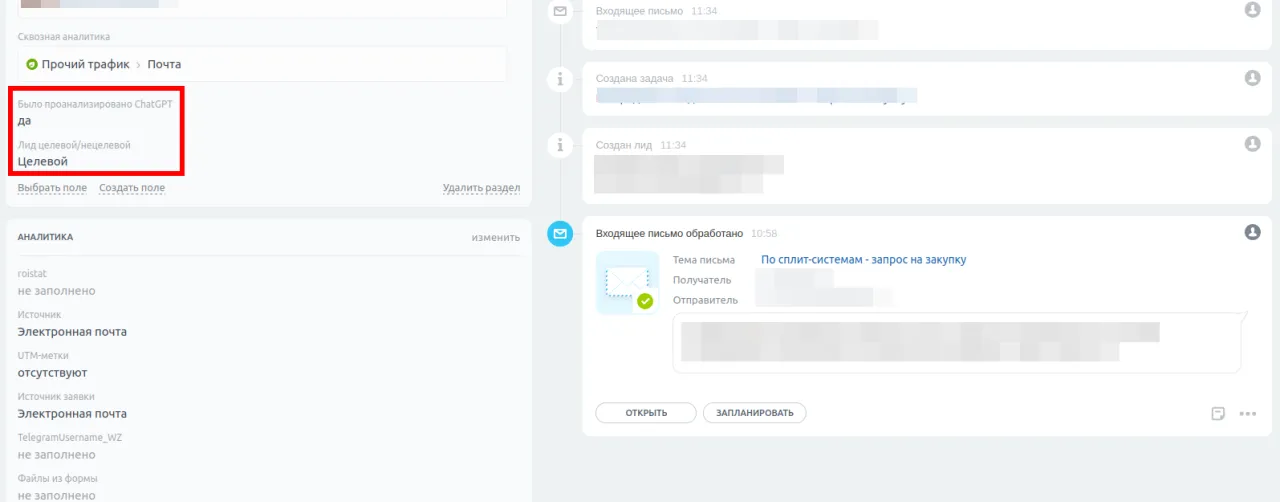1280x502 pixels.
Task: Click the ЗАПЛАНИРОВАТЬ button
Action: click(x=754, y=413)
